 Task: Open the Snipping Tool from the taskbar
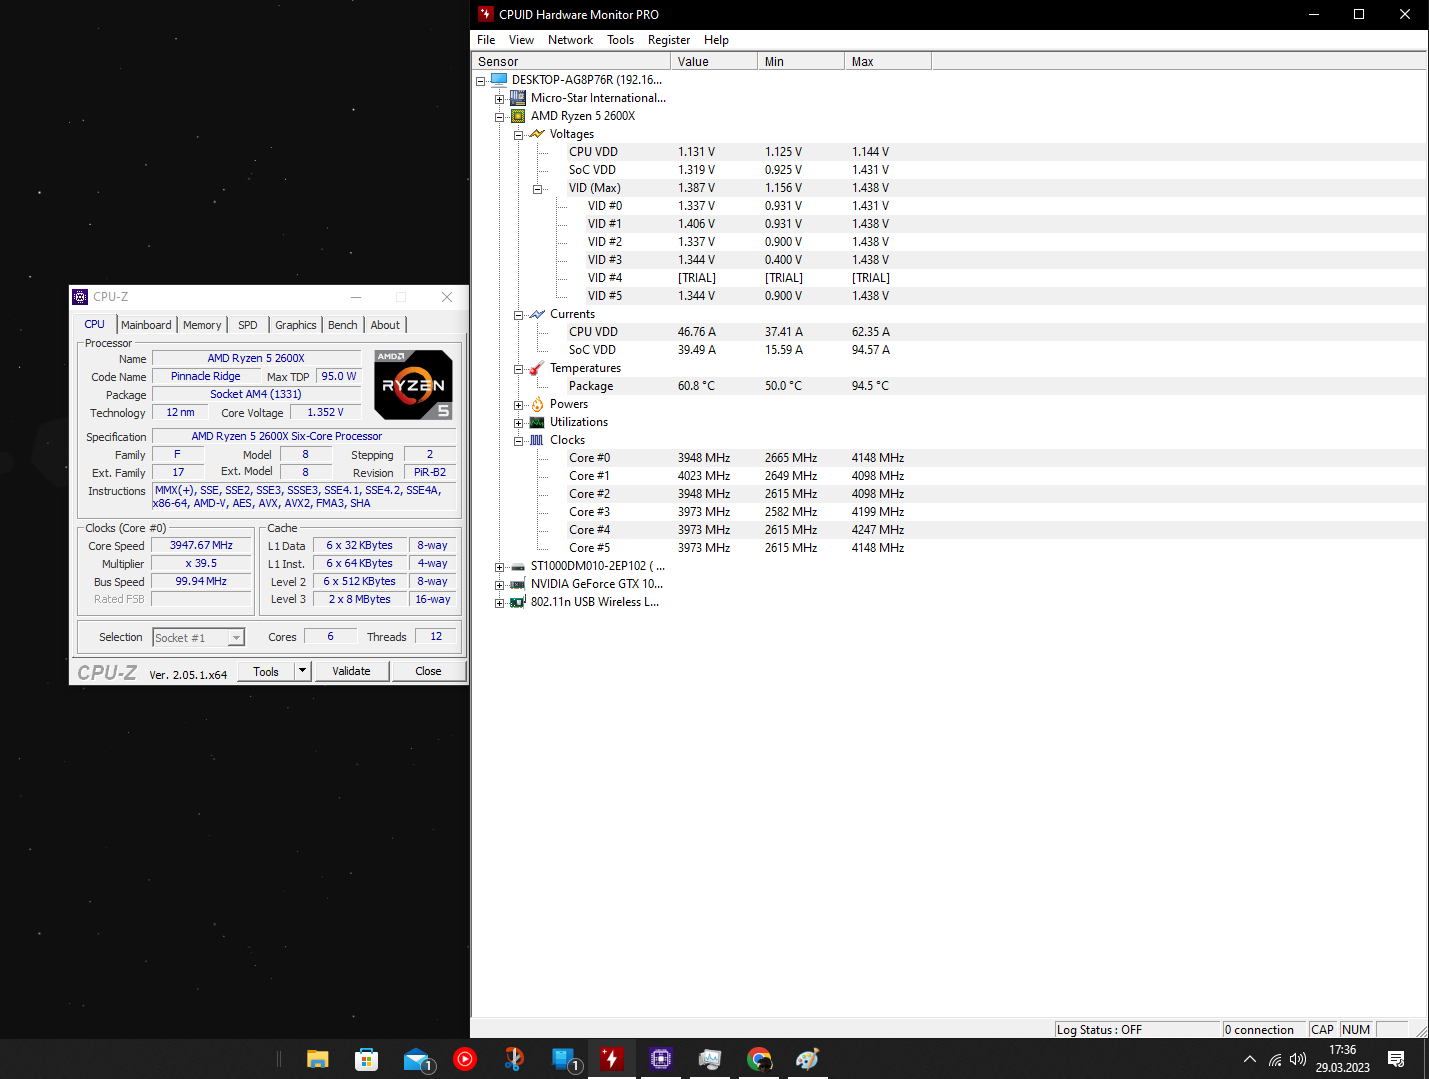pyautogui.click(x=514, y=1059)
